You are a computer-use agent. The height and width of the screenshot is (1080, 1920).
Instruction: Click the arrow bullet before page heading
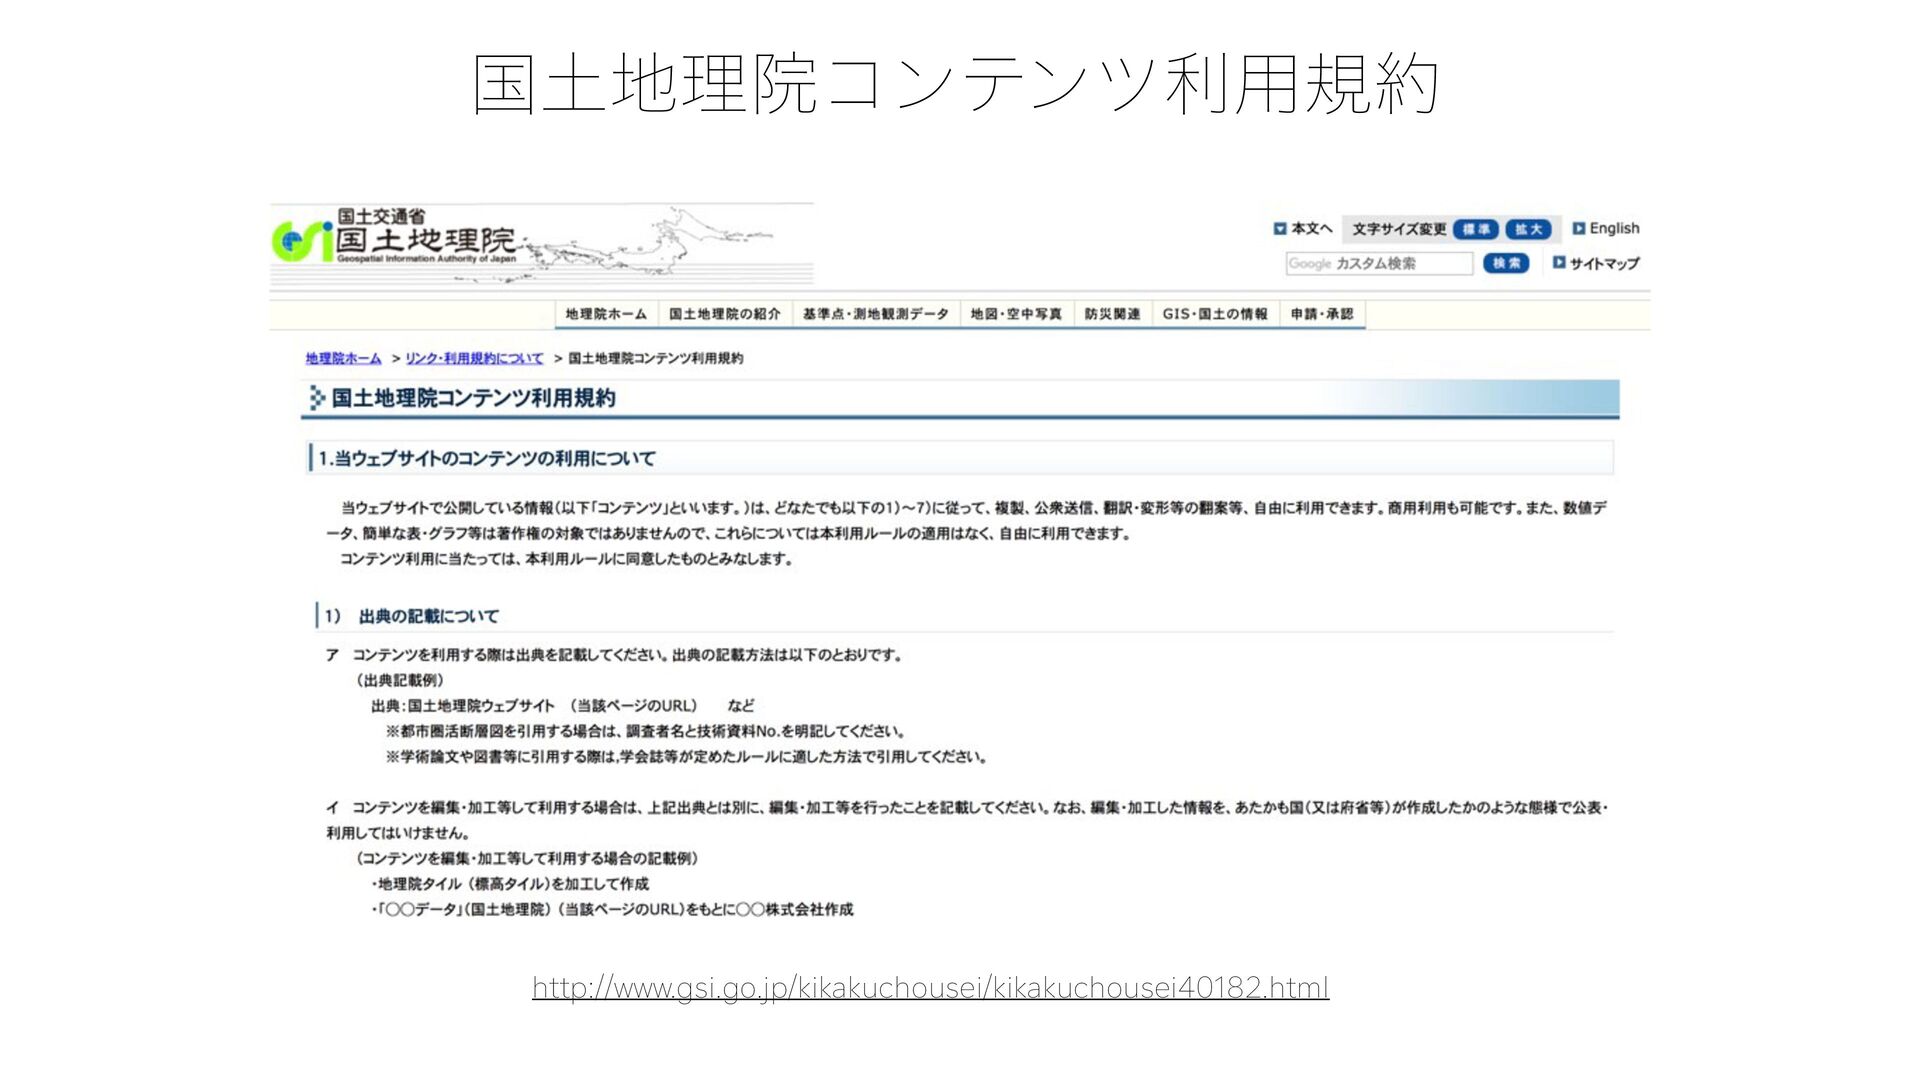pyautogui.click(x=316, y=398)
